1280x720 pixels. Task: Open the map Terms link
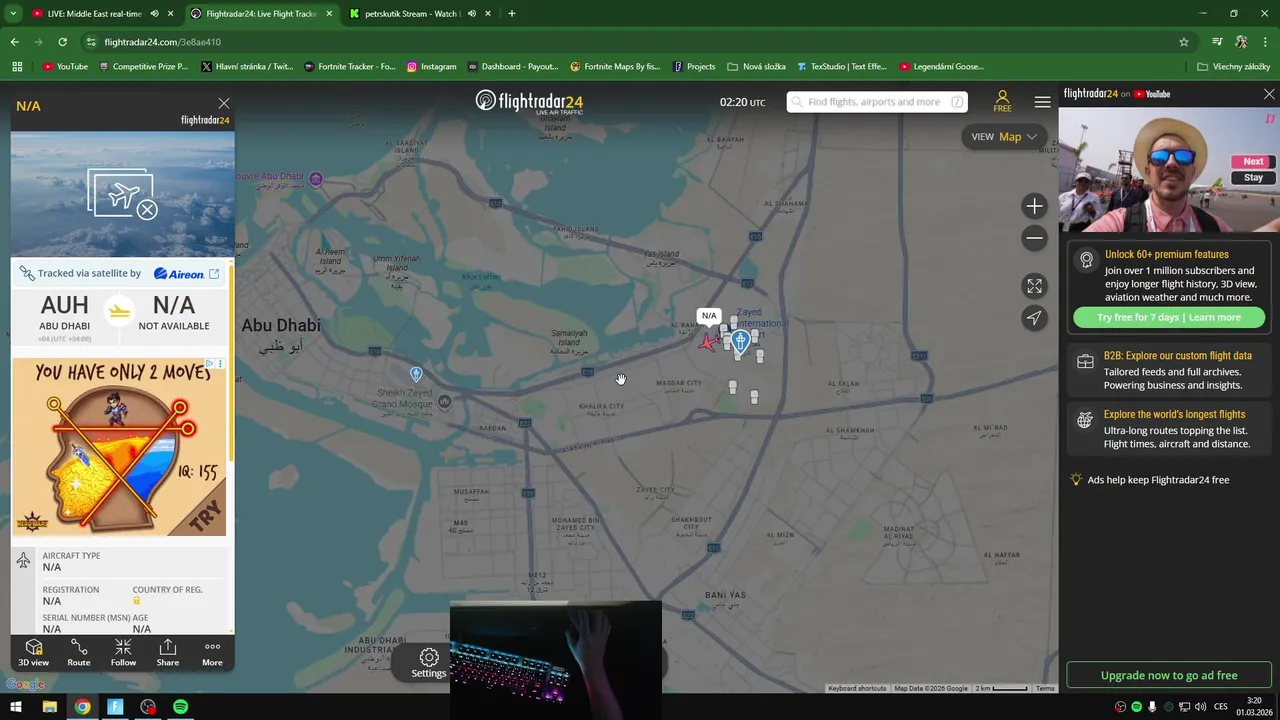pos(1045,688)
